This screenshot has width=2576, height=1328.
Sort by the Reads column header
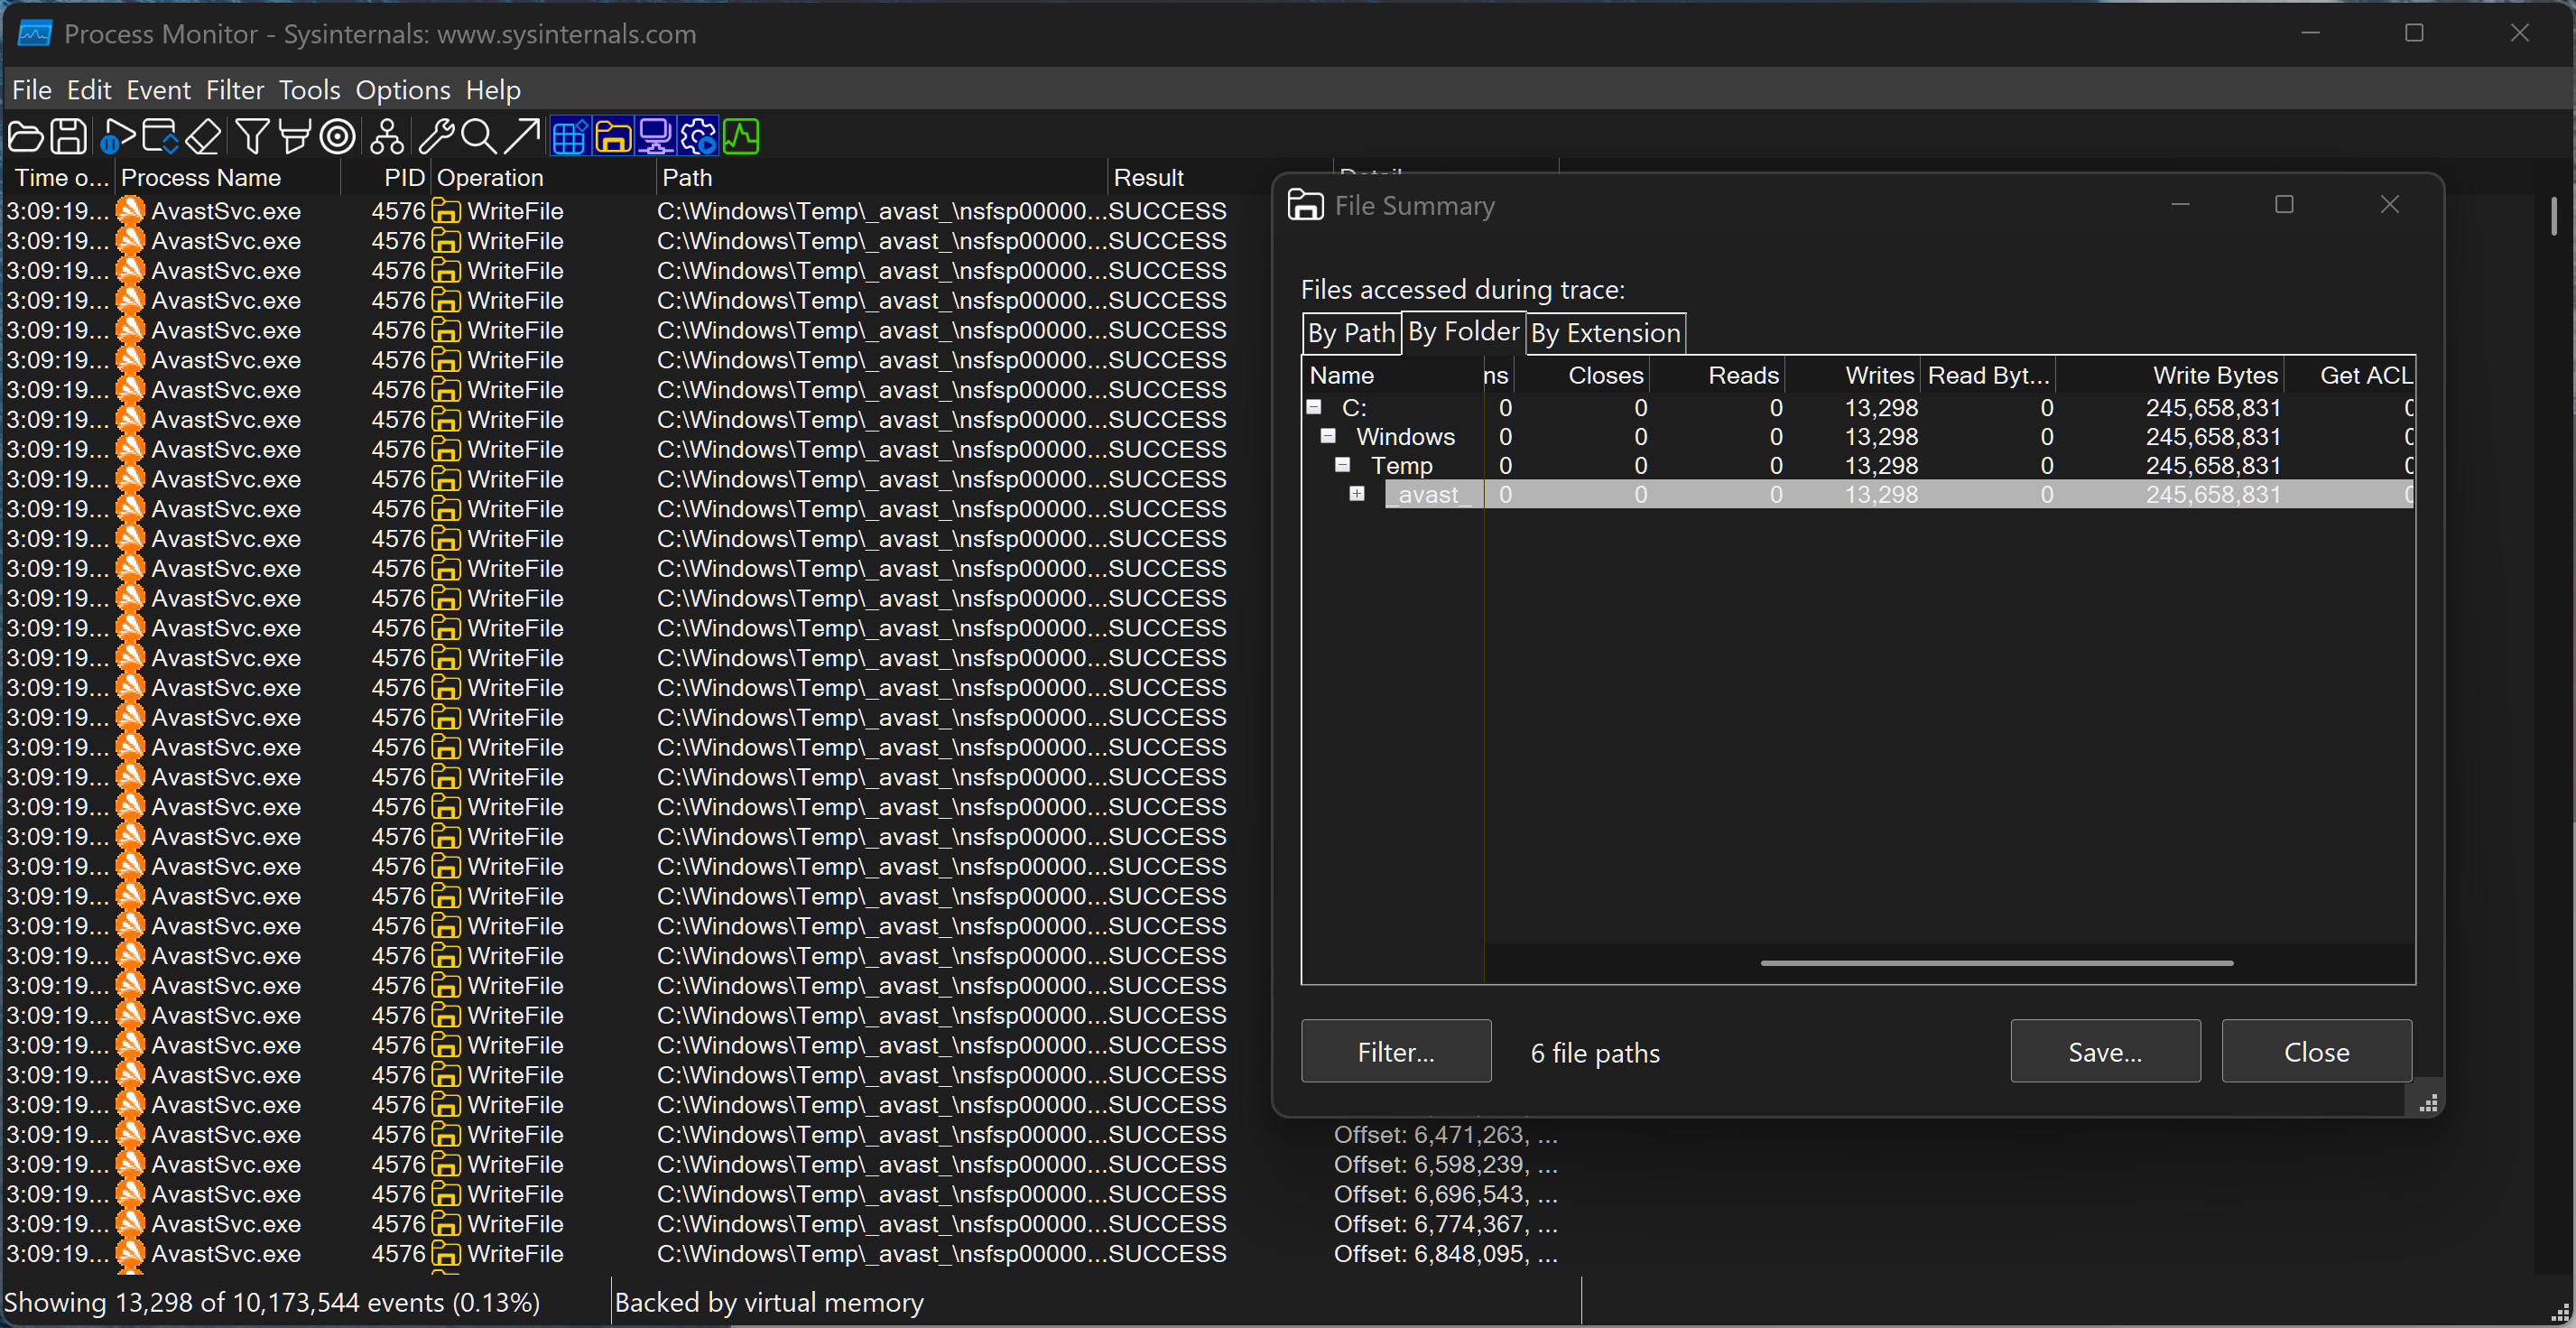(1717, 375)
